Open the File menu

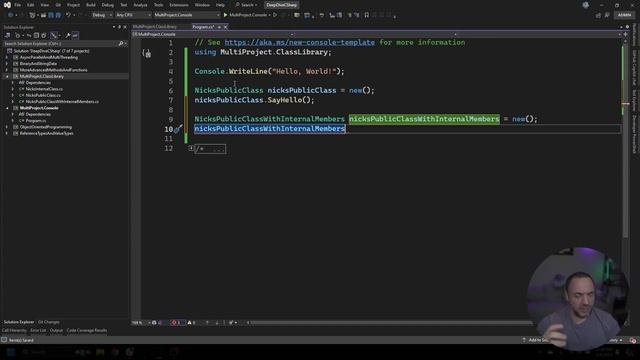tap(18, 5)
